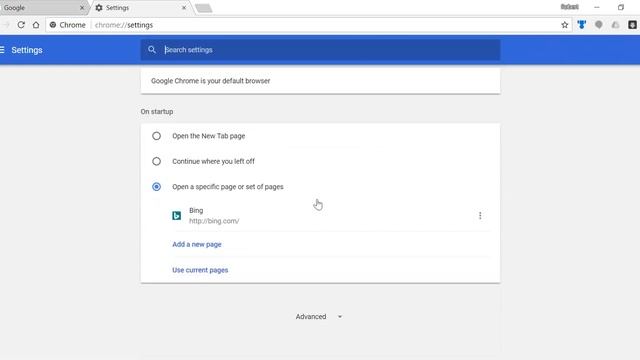Open the blue shield extension icon
This screenshot has height=360, width=640.
582,25
